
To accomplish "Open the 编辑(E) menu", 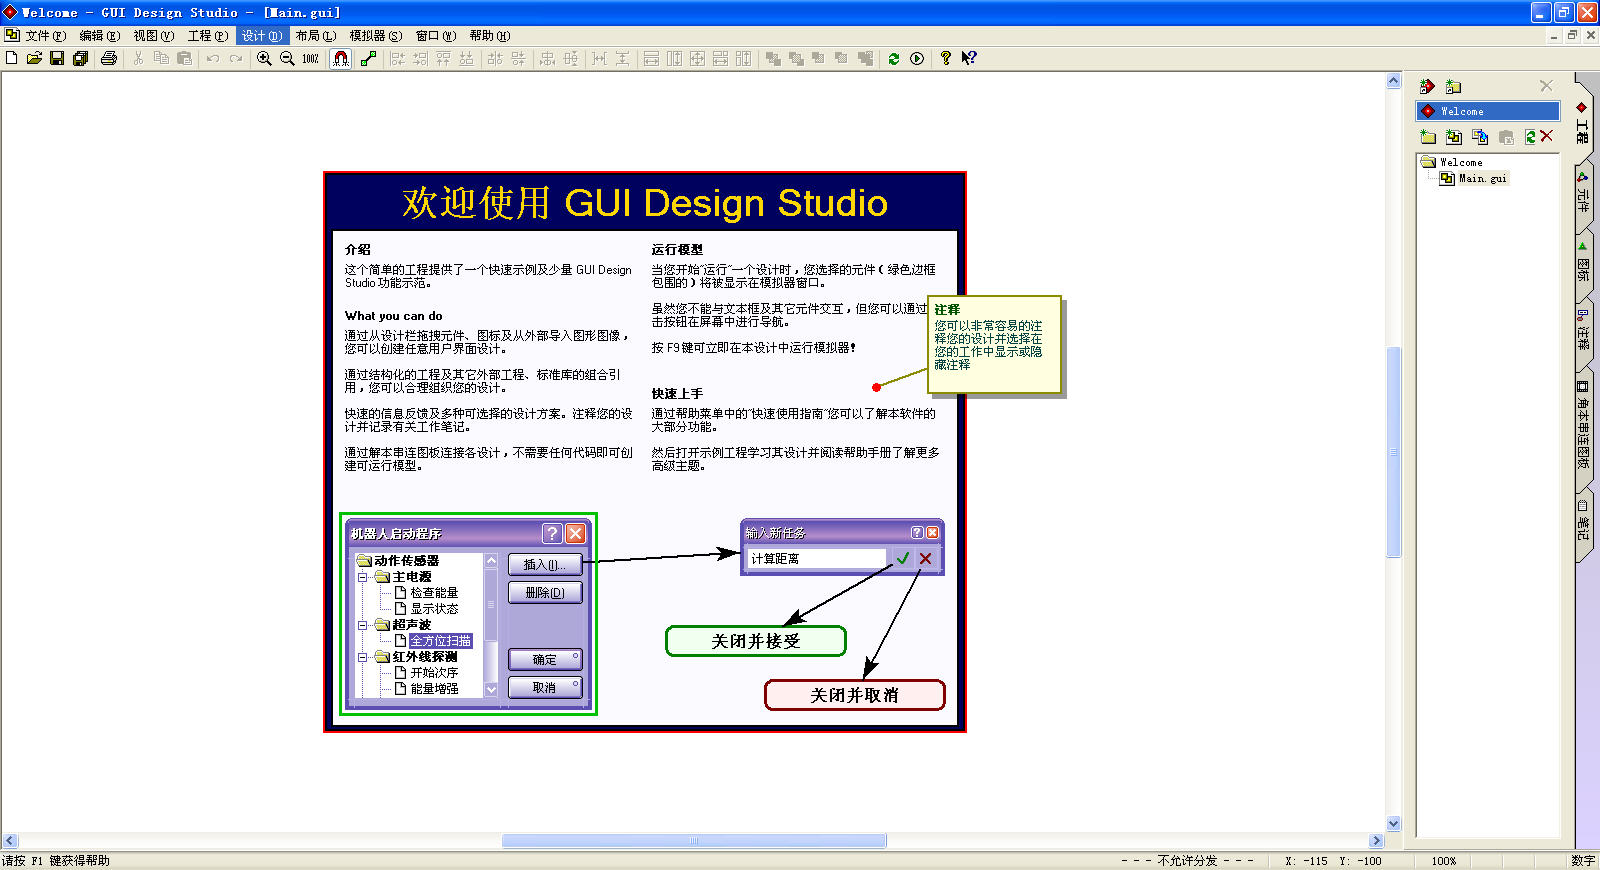I will 99,35.
